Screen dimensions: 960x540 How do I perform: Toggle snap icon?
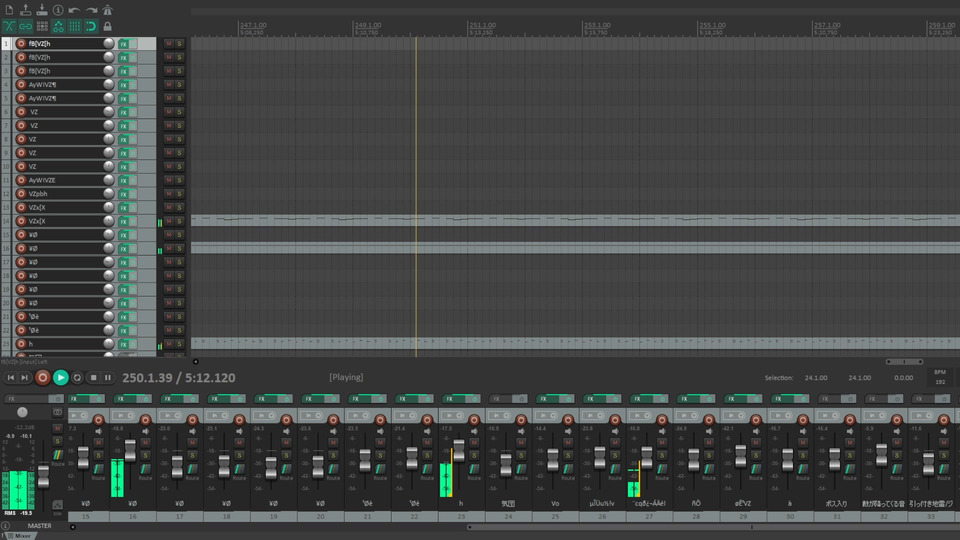click(91, 26)
